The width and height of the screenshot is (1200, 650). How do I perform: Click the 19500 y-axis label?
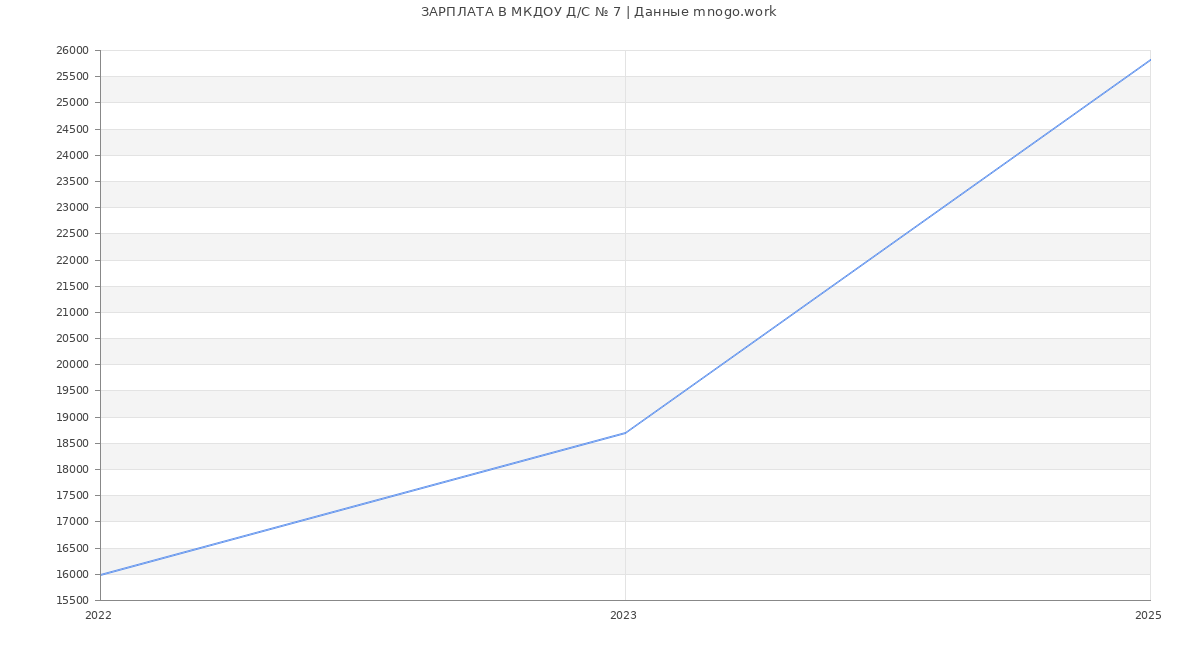[73, 391]
